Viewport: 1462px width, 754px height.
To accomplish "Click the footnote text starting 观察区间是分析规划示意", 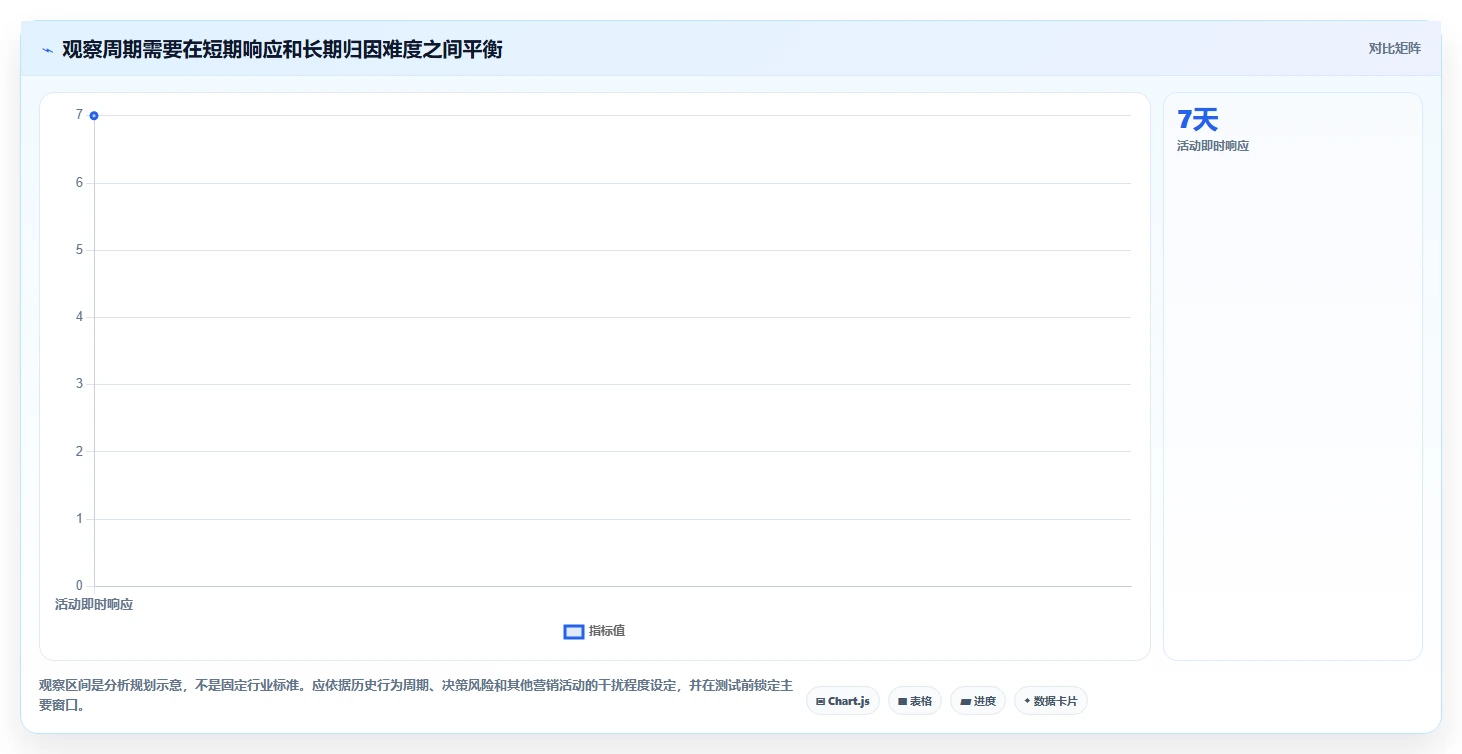I will 416,695.
